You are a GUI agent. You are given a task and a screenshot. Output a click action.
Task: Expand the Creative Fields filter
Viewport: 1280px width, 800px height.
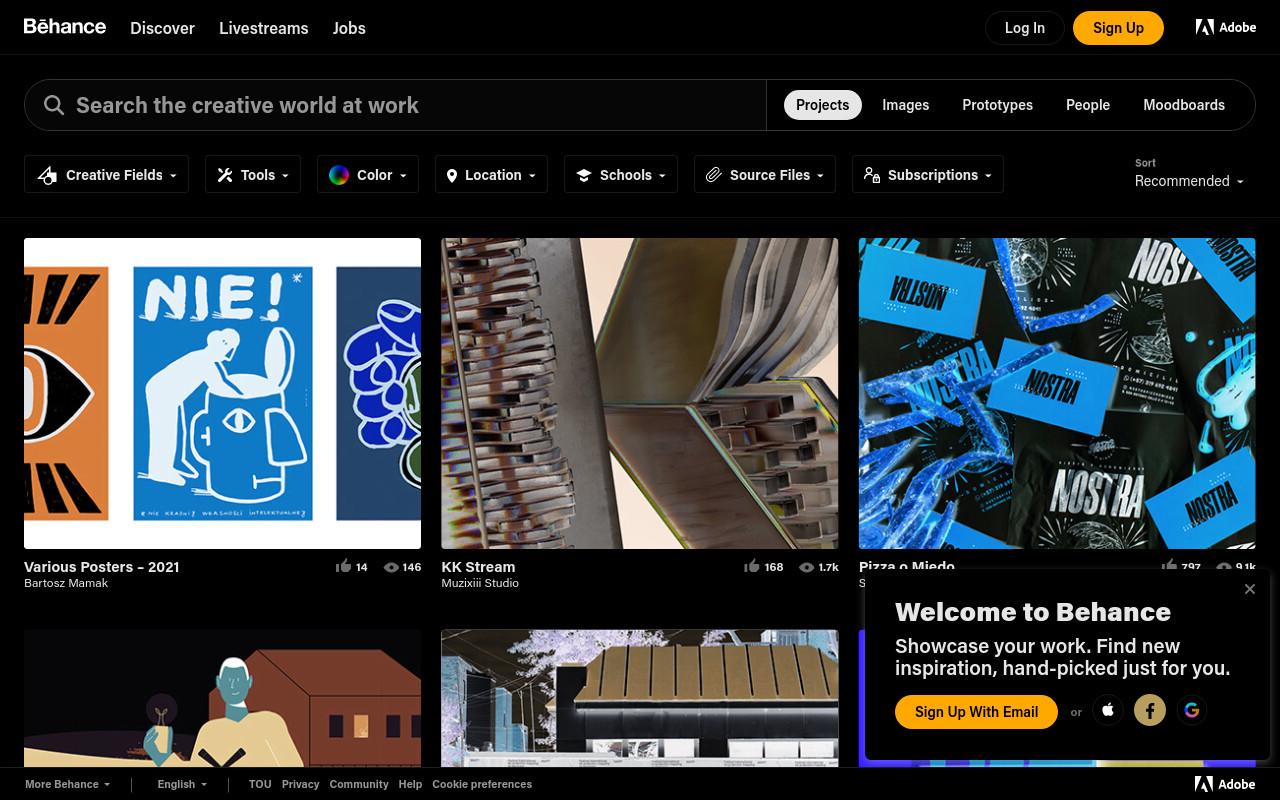point(106,175)
